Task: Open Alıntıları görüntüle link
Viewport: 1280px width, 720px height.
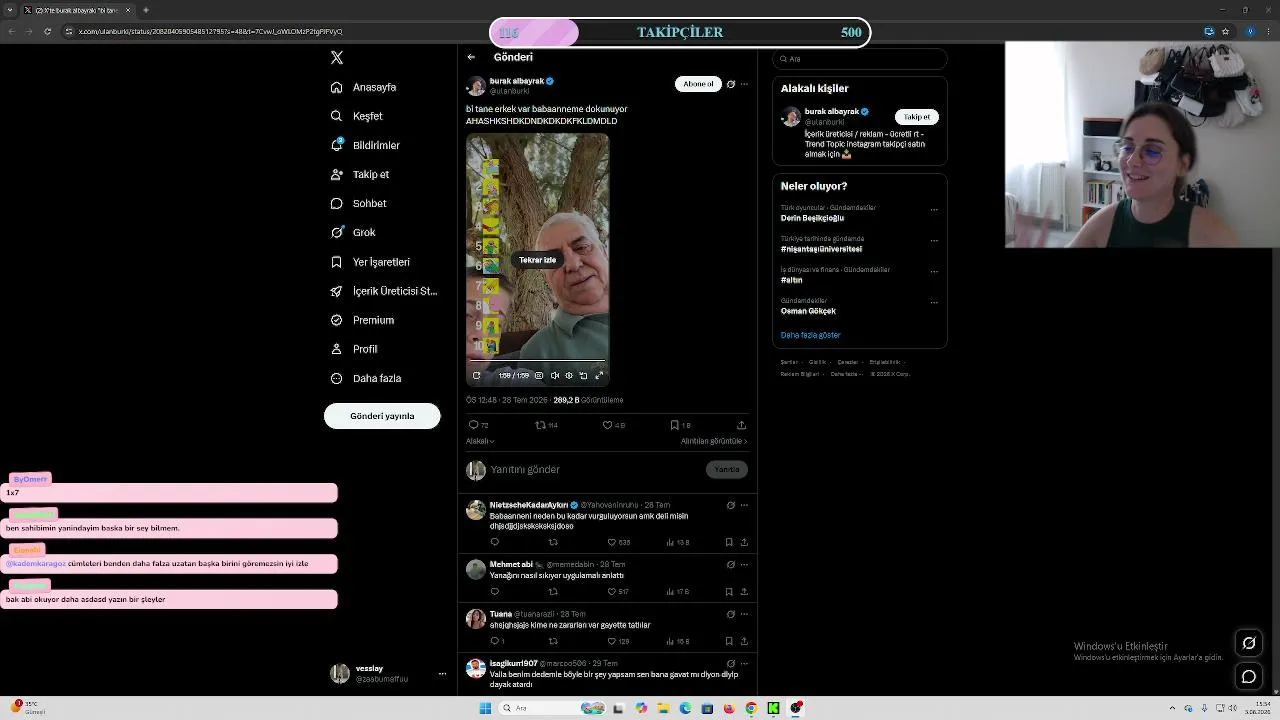Action: pyautogui.click(x=714, y=441)
